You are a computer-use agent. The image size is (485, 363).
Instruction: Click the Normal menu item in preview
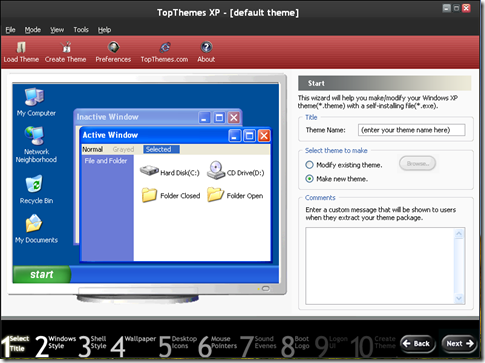[x=92, y=149]
